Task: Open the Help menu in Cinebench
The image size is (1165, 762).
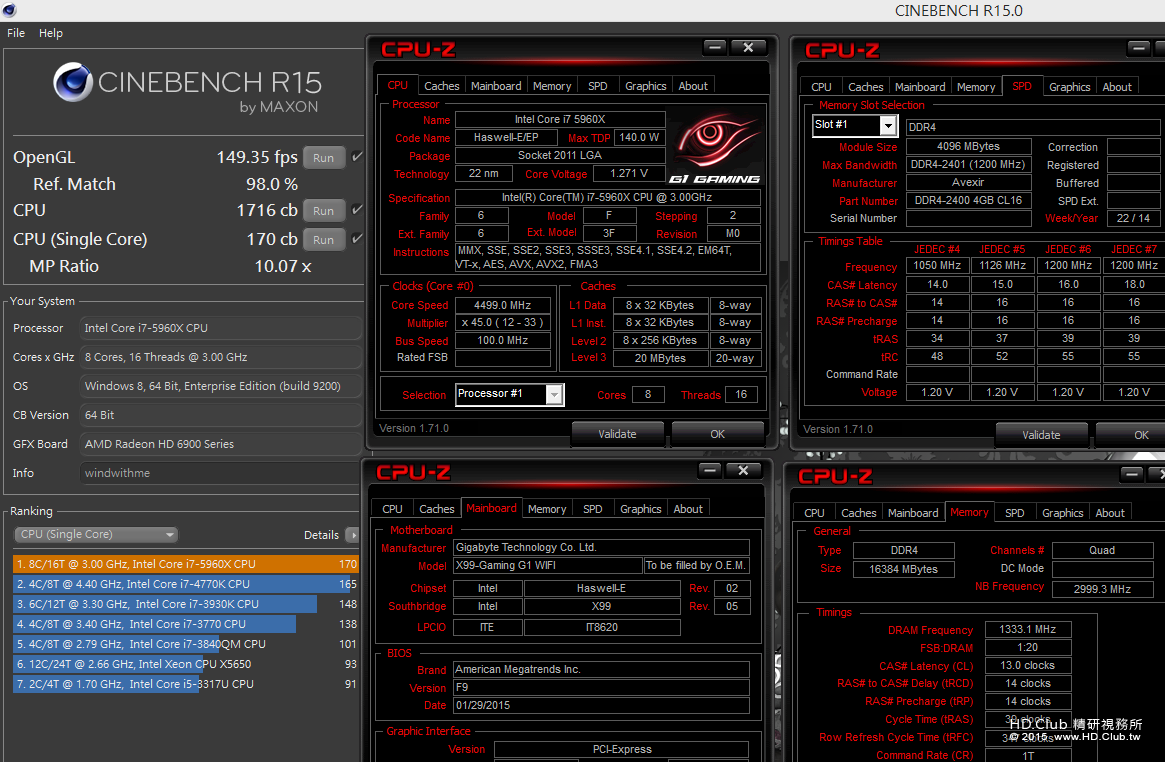Action: [51, 33]
